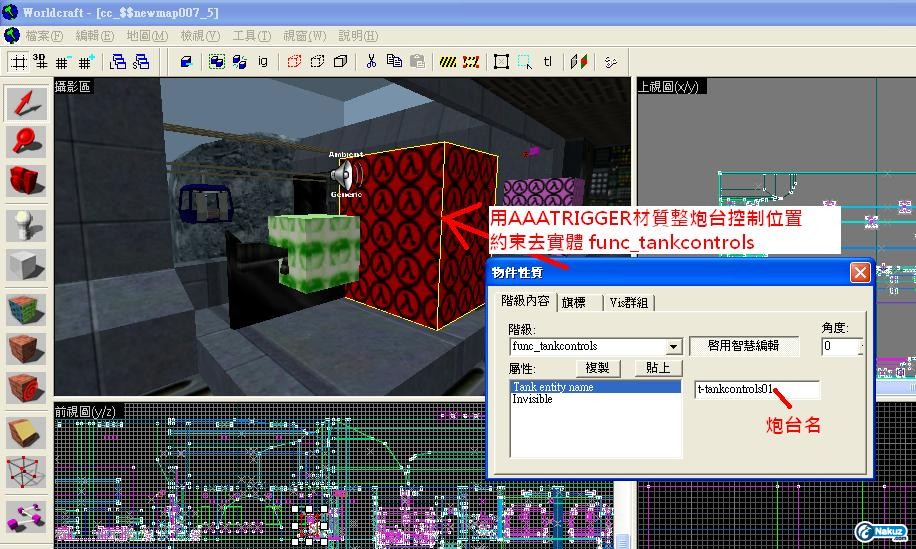This screenshot has height=549, width=916.
Task: Click the Worldcraft document icon in menu bar
Action: coord(12,36)
